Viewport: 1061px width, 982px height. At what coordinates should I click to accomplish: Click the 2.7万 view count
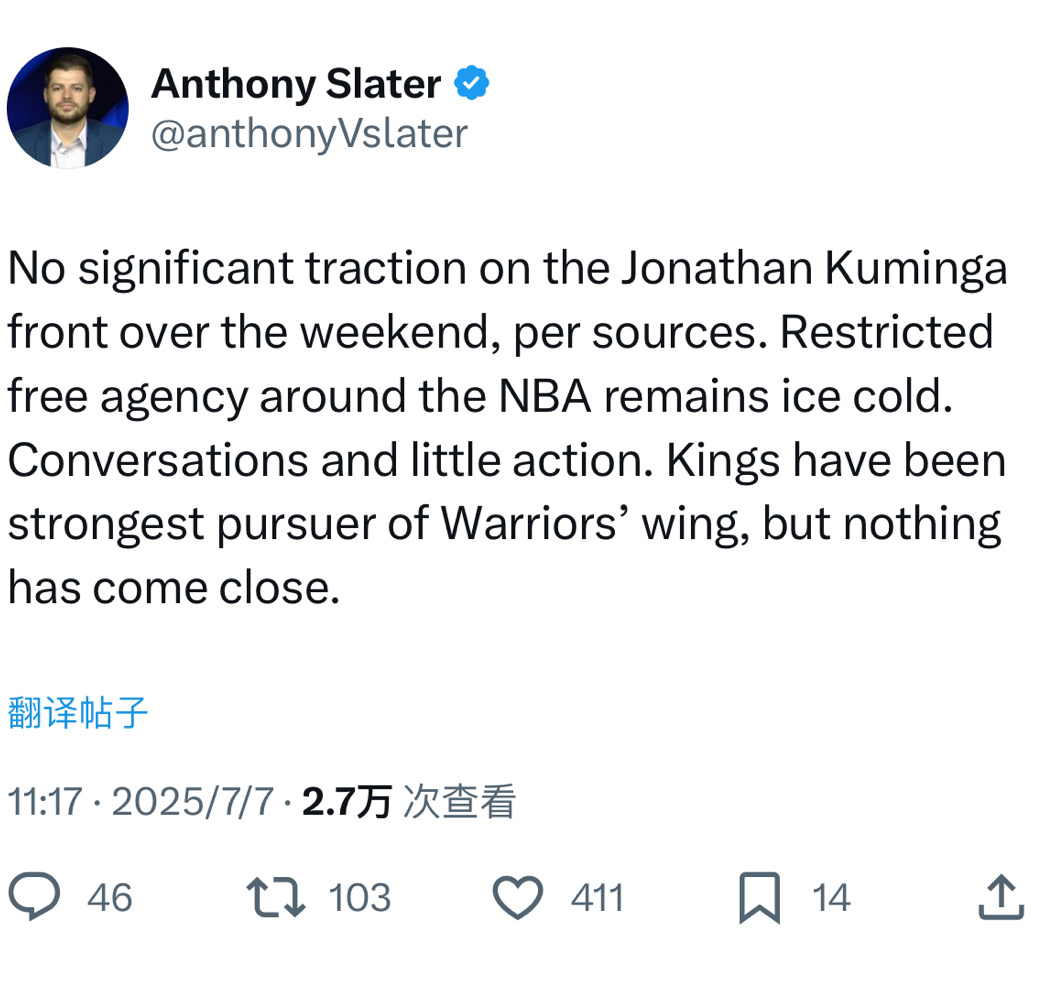[346, 802]
